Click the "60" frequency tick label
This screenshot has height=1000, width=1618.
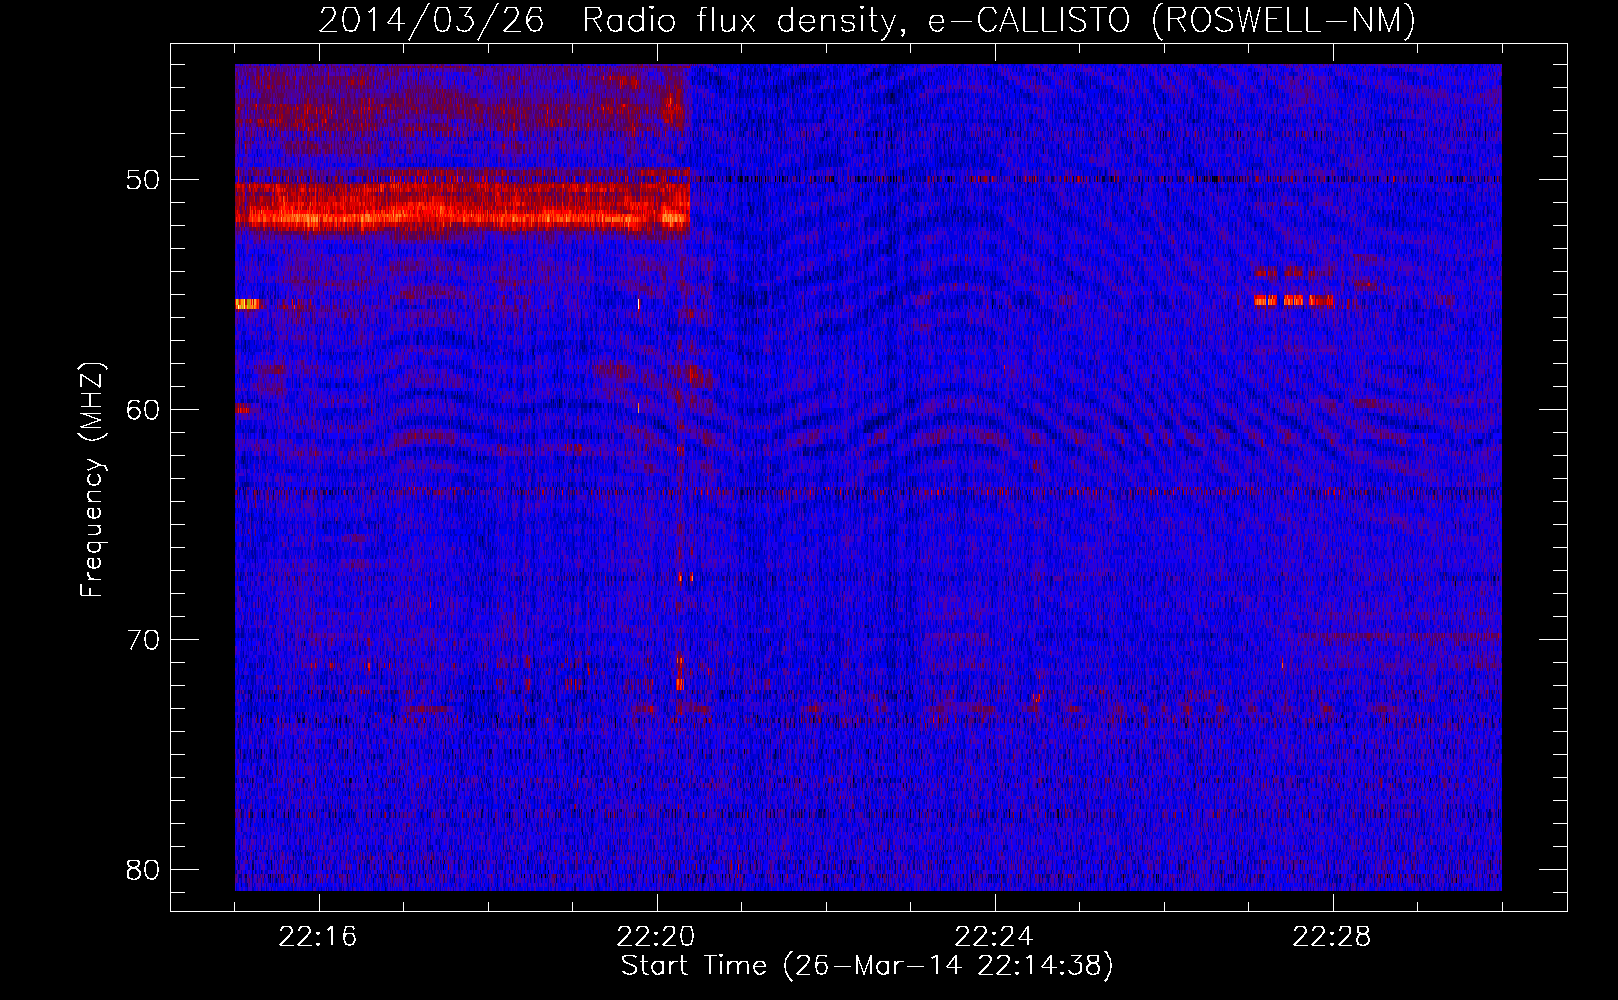(x=143, y=410)
